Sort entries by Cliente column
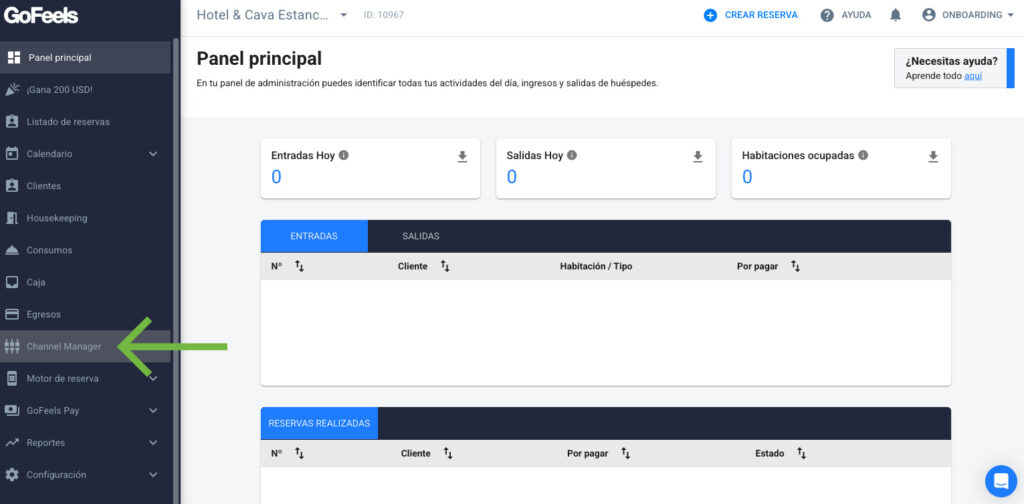Image resolution: width=1024 pixels, height=504 pixels. pyautogui.click(x=445, y=267)
